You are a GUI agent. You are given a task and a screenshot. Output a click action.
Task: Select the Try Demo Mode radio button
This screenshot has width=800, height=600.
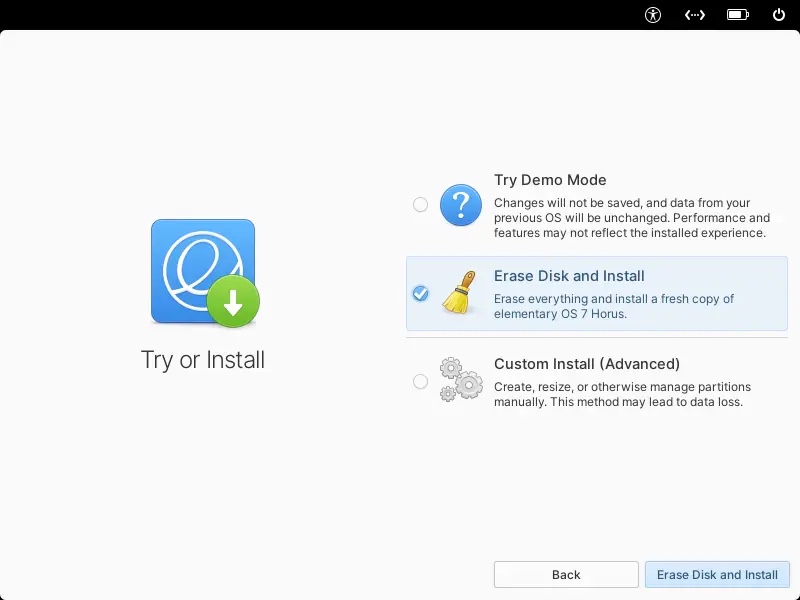(x=420, y=205)
